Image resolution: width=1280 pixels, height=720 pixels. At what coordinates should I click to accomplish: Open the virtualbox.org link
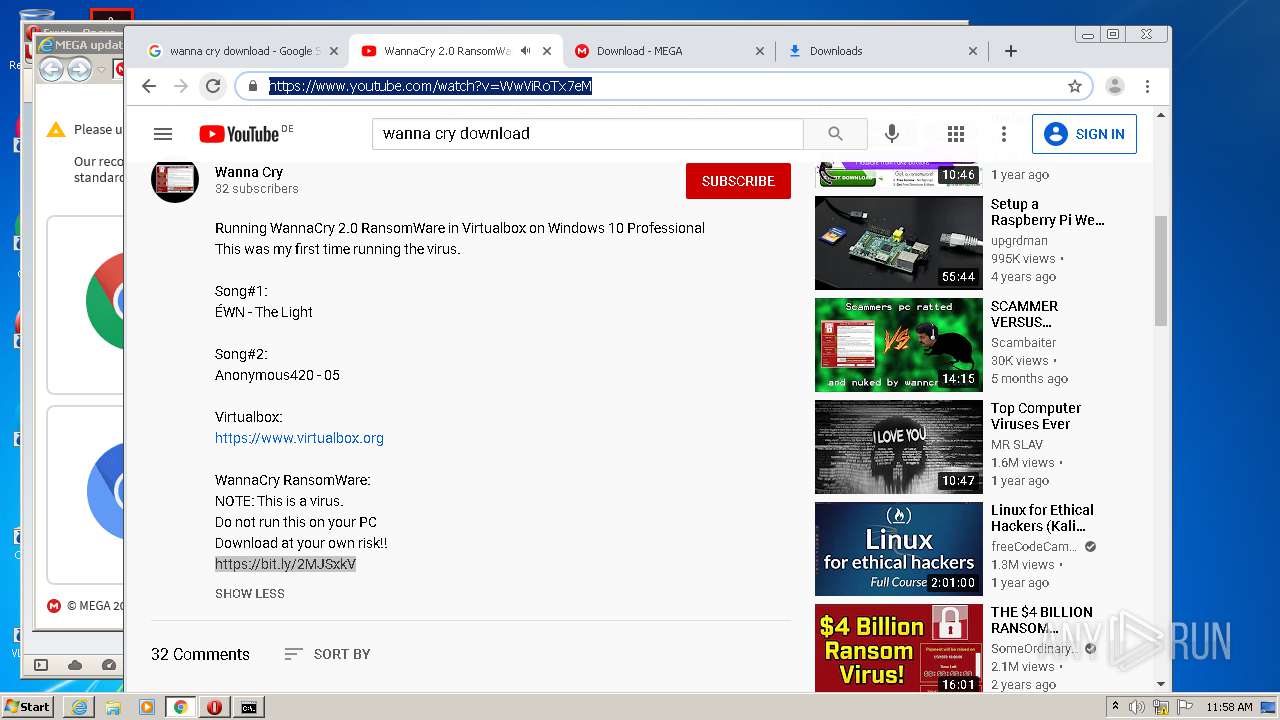tap(299, 438)
